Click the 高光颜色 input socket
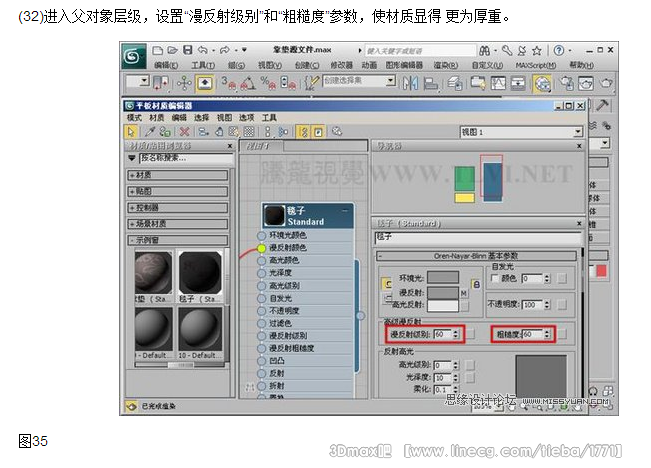The width and height of the screenshot is (651, 468). coord(261,261)
